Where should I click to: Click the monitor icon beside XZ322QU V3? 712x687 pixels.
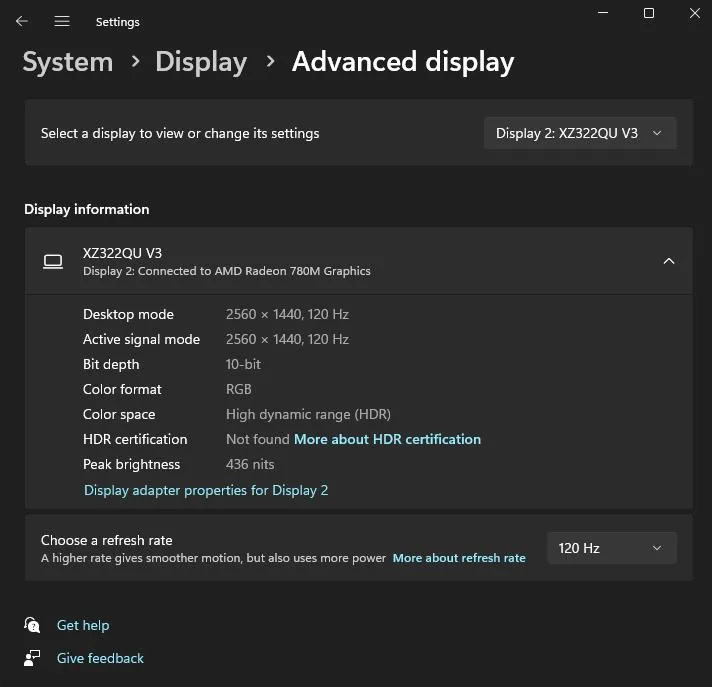coord(53,262)
